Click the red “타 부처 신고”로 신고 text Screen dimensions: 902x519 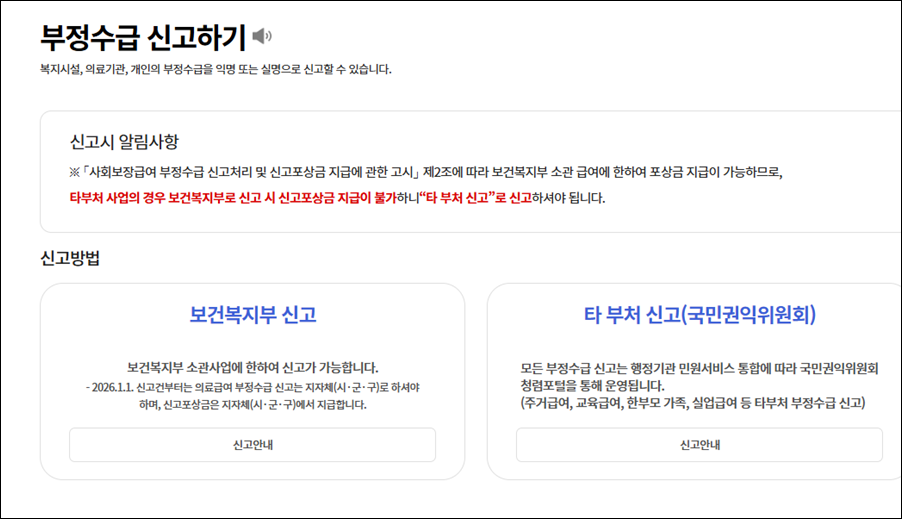(476, 198)
